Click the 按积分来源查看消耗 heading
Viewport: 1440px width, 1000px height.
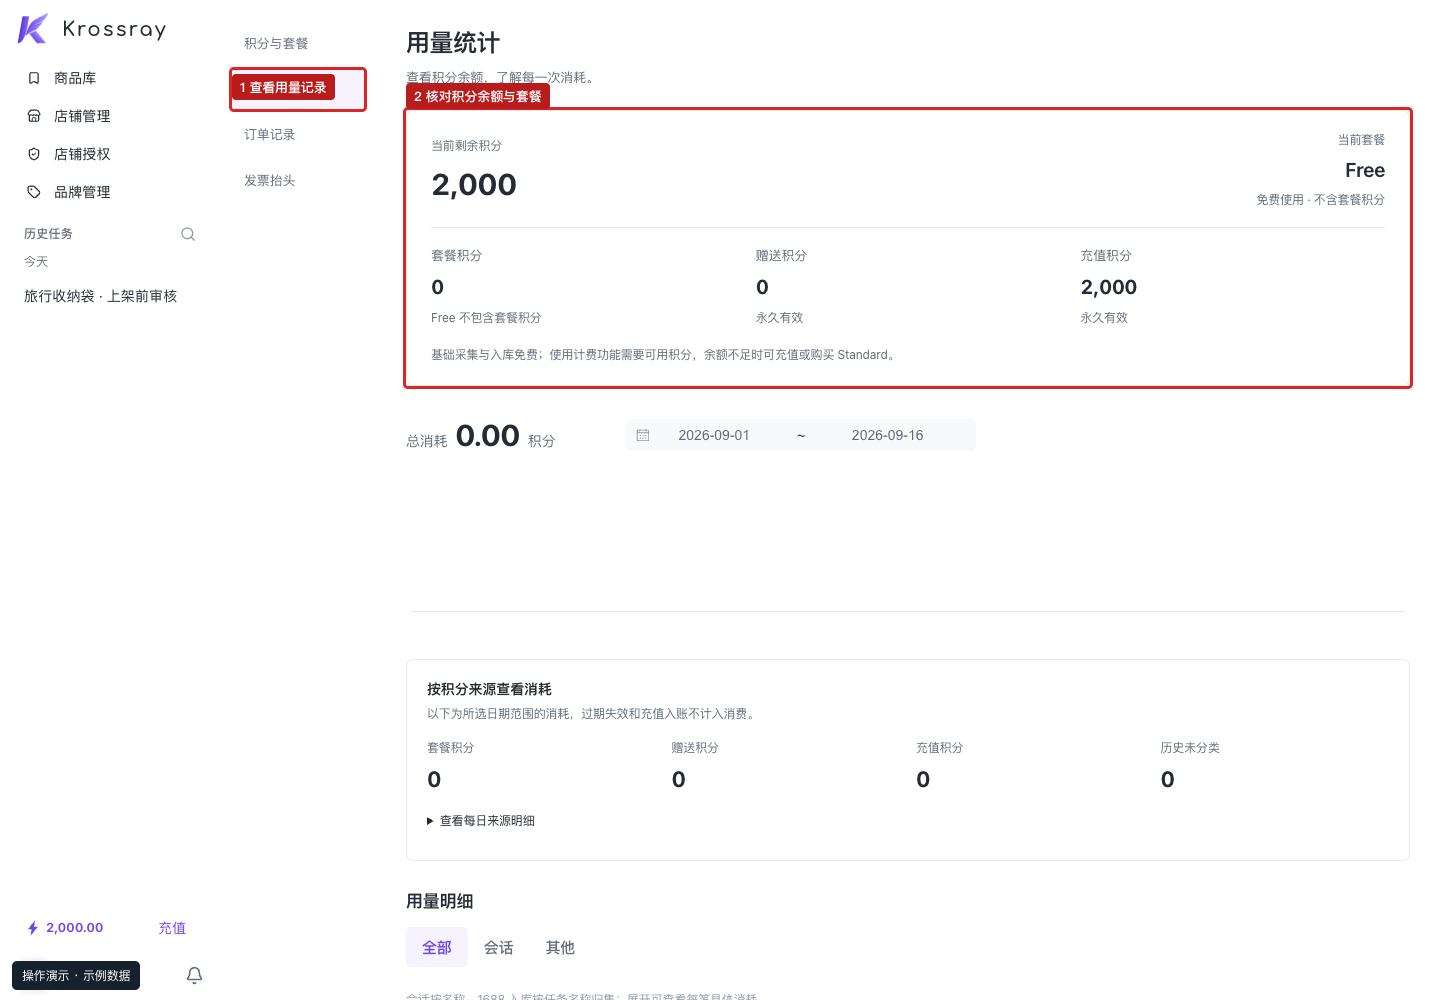pyautogui.click(x=489, y=689)
